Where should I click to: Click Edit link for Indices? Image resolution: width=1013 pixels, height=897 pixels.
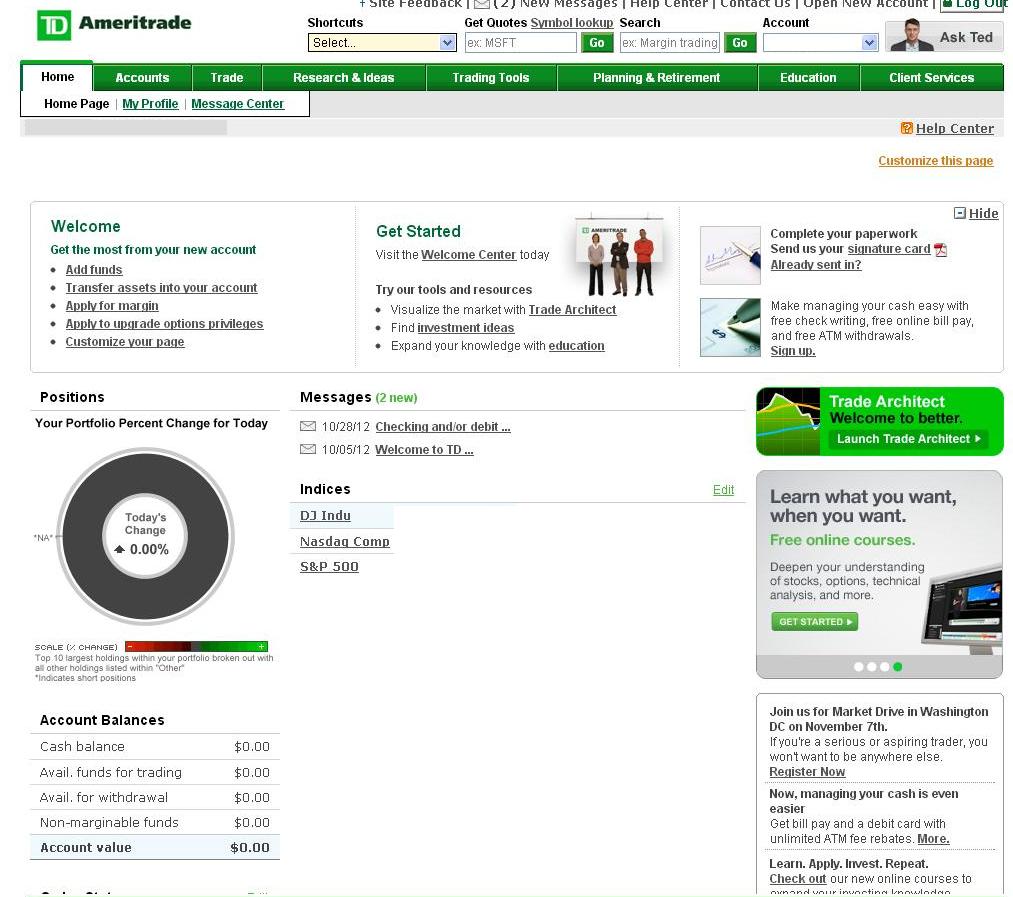point(724,490)
